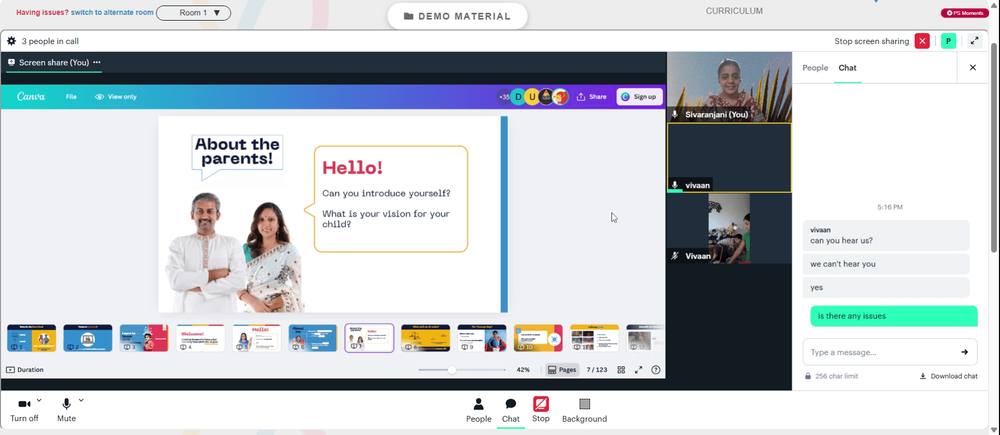The width and height of the screenshot is (1000, 435).
Task: Send chat message arrow icon
Action: (x=964, y=352)
